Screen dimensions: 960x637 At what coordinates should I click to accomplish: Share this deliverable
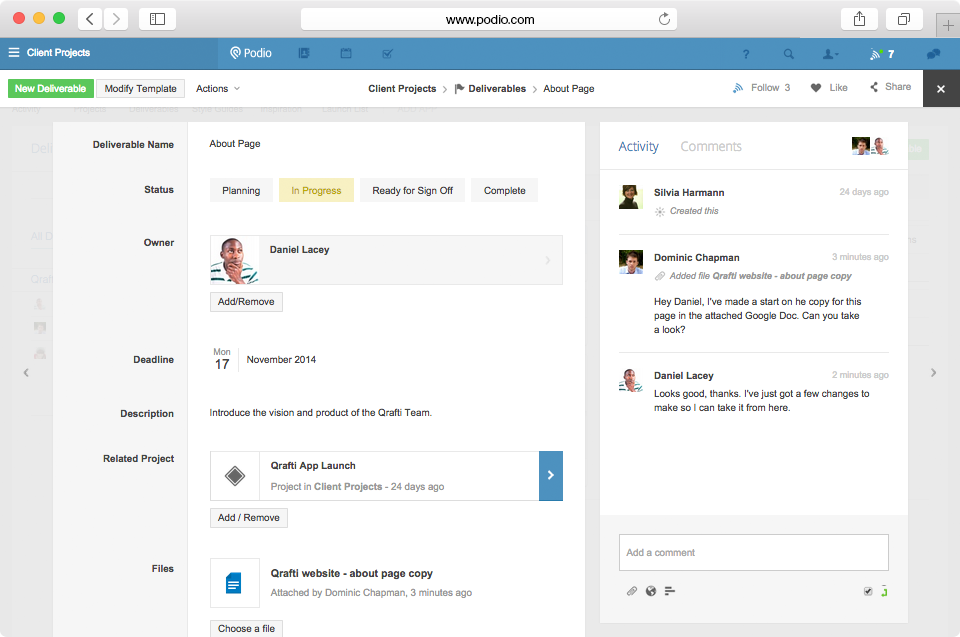point(890,87)
